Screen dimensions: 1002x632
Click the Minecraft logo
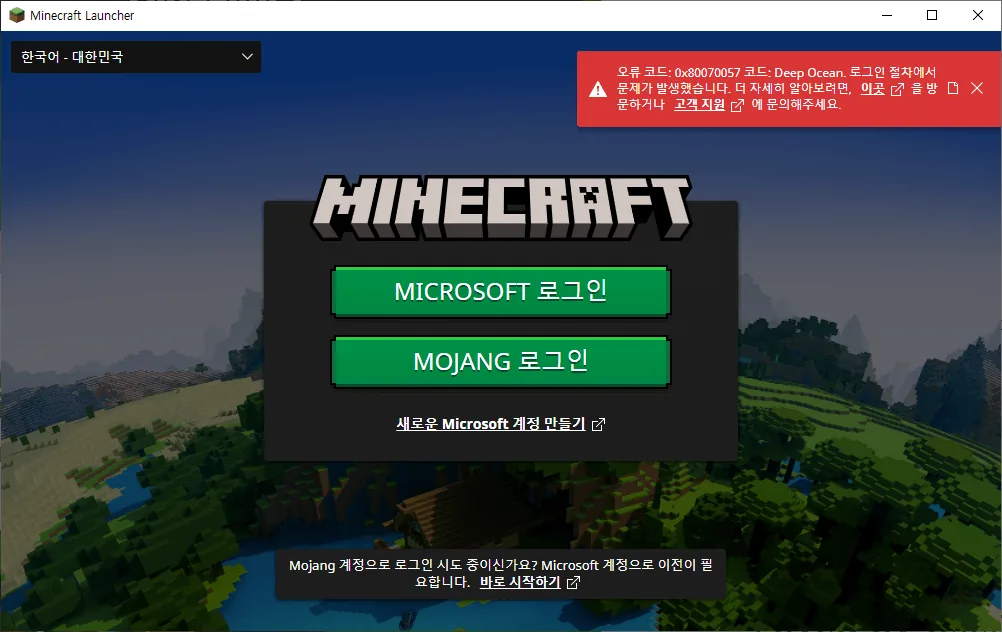coord(501,208)
